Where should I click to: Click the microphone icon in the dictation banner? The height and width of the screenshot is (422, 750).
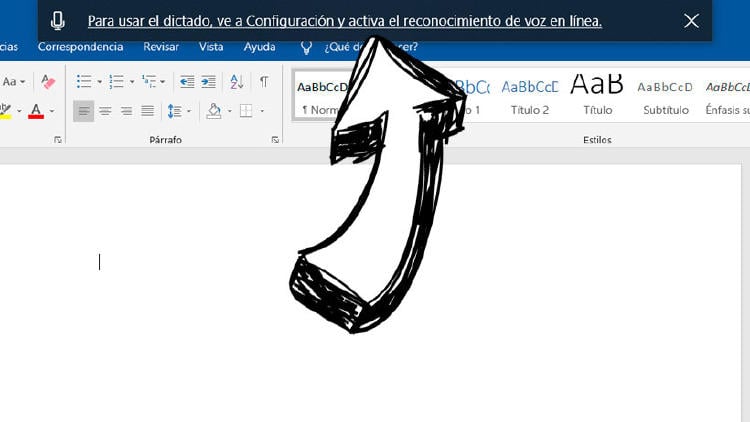pyautogui.click(x=58, y=20)
